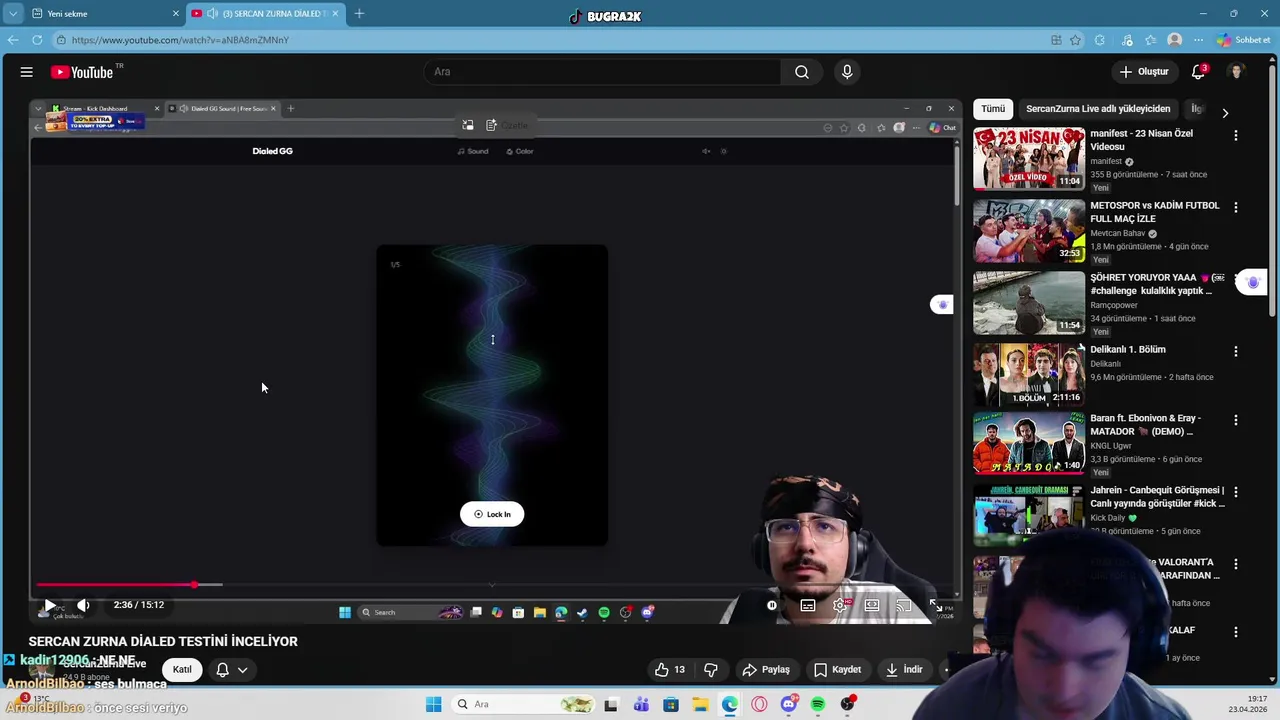Open YouTube notifications bell with badge

1198,72
